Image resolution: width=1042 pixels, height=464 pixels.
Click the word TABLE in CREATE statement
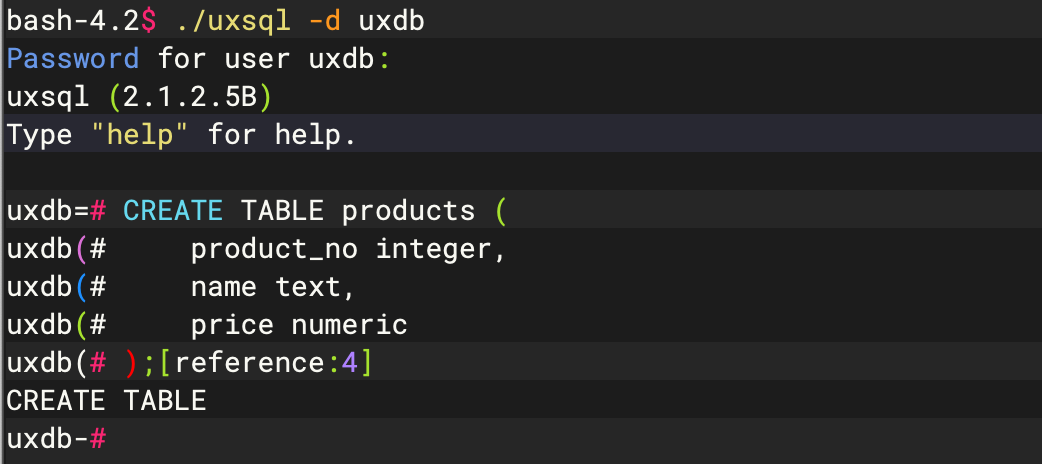pos(282,211)
